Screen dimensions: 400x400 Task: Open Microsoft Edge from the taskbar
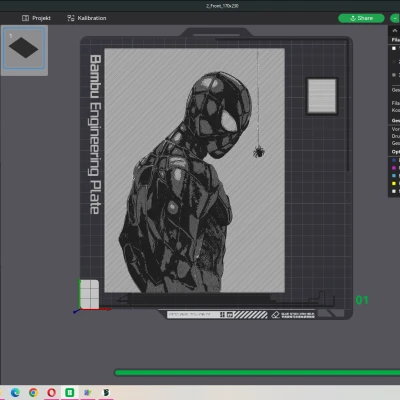click(15, 393)
